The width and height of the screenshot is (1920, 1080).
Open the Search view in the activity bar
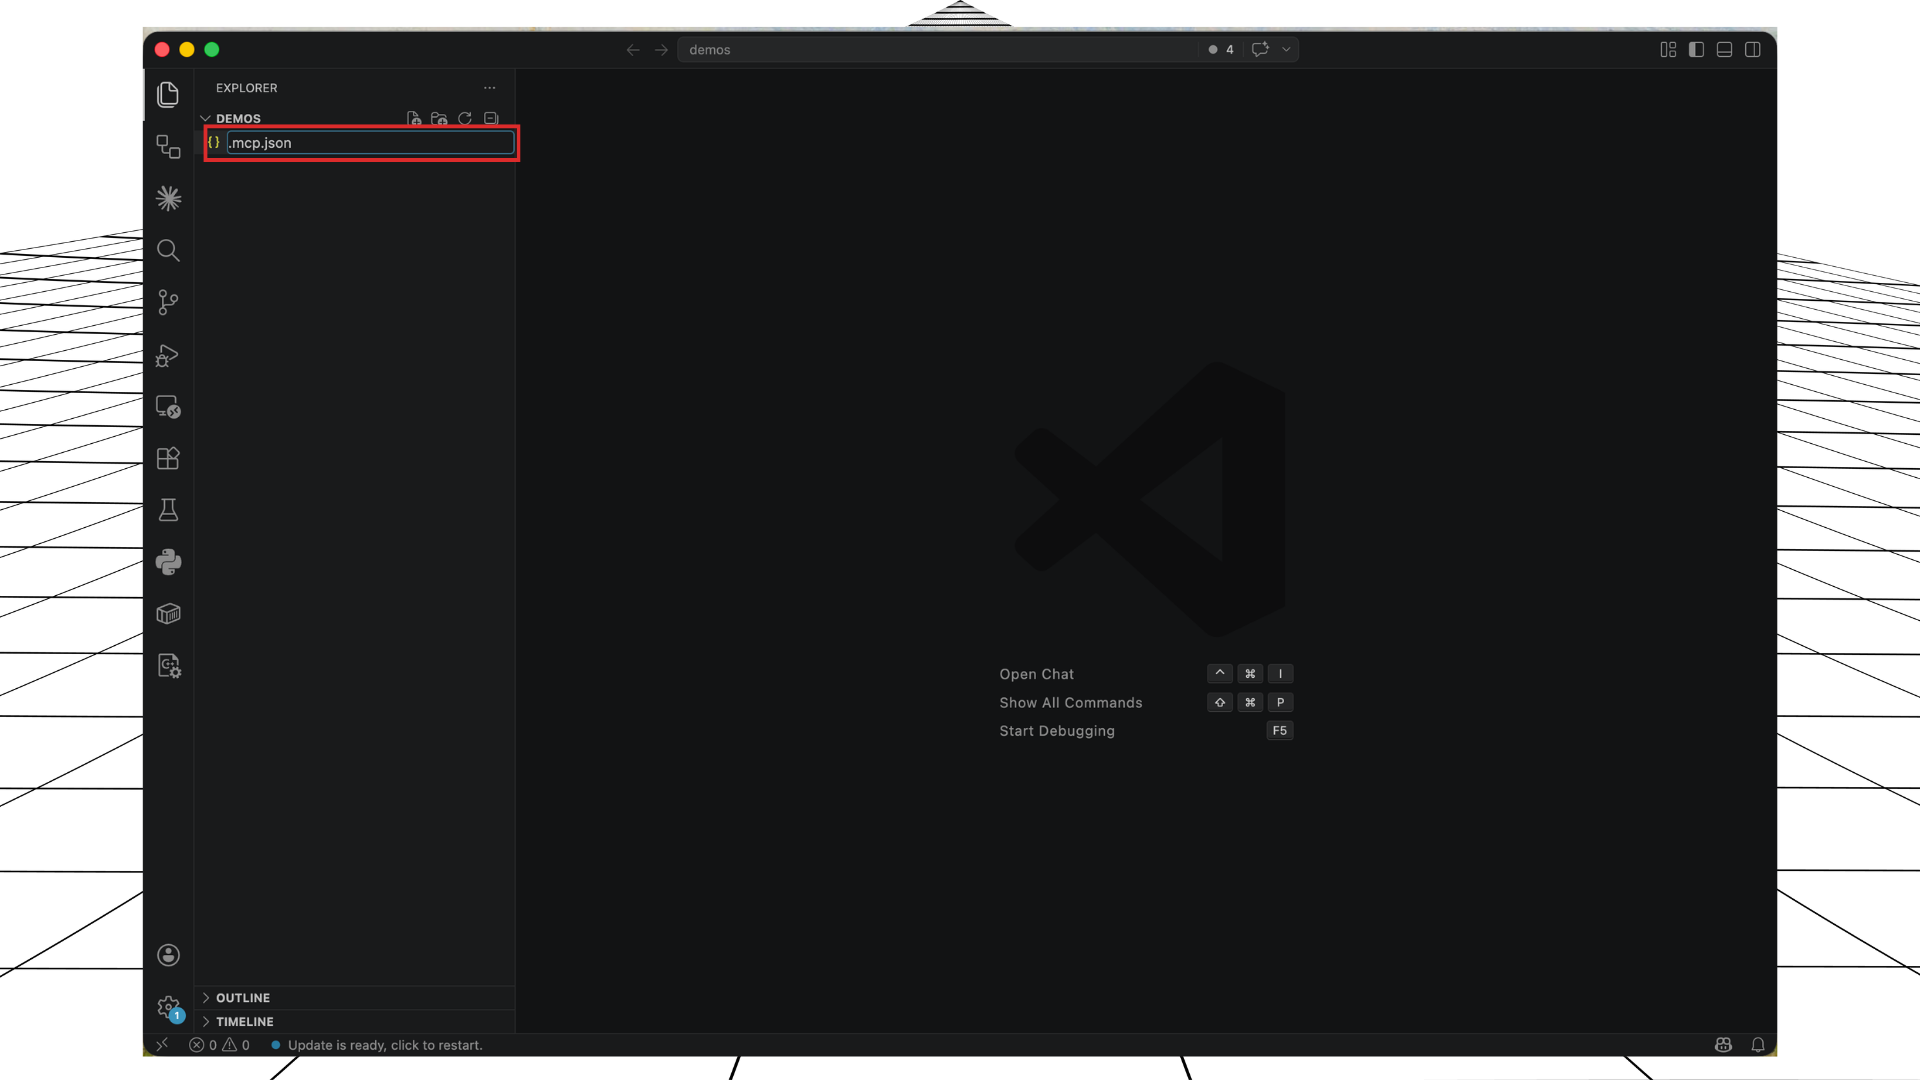click(x=168, y=250)
